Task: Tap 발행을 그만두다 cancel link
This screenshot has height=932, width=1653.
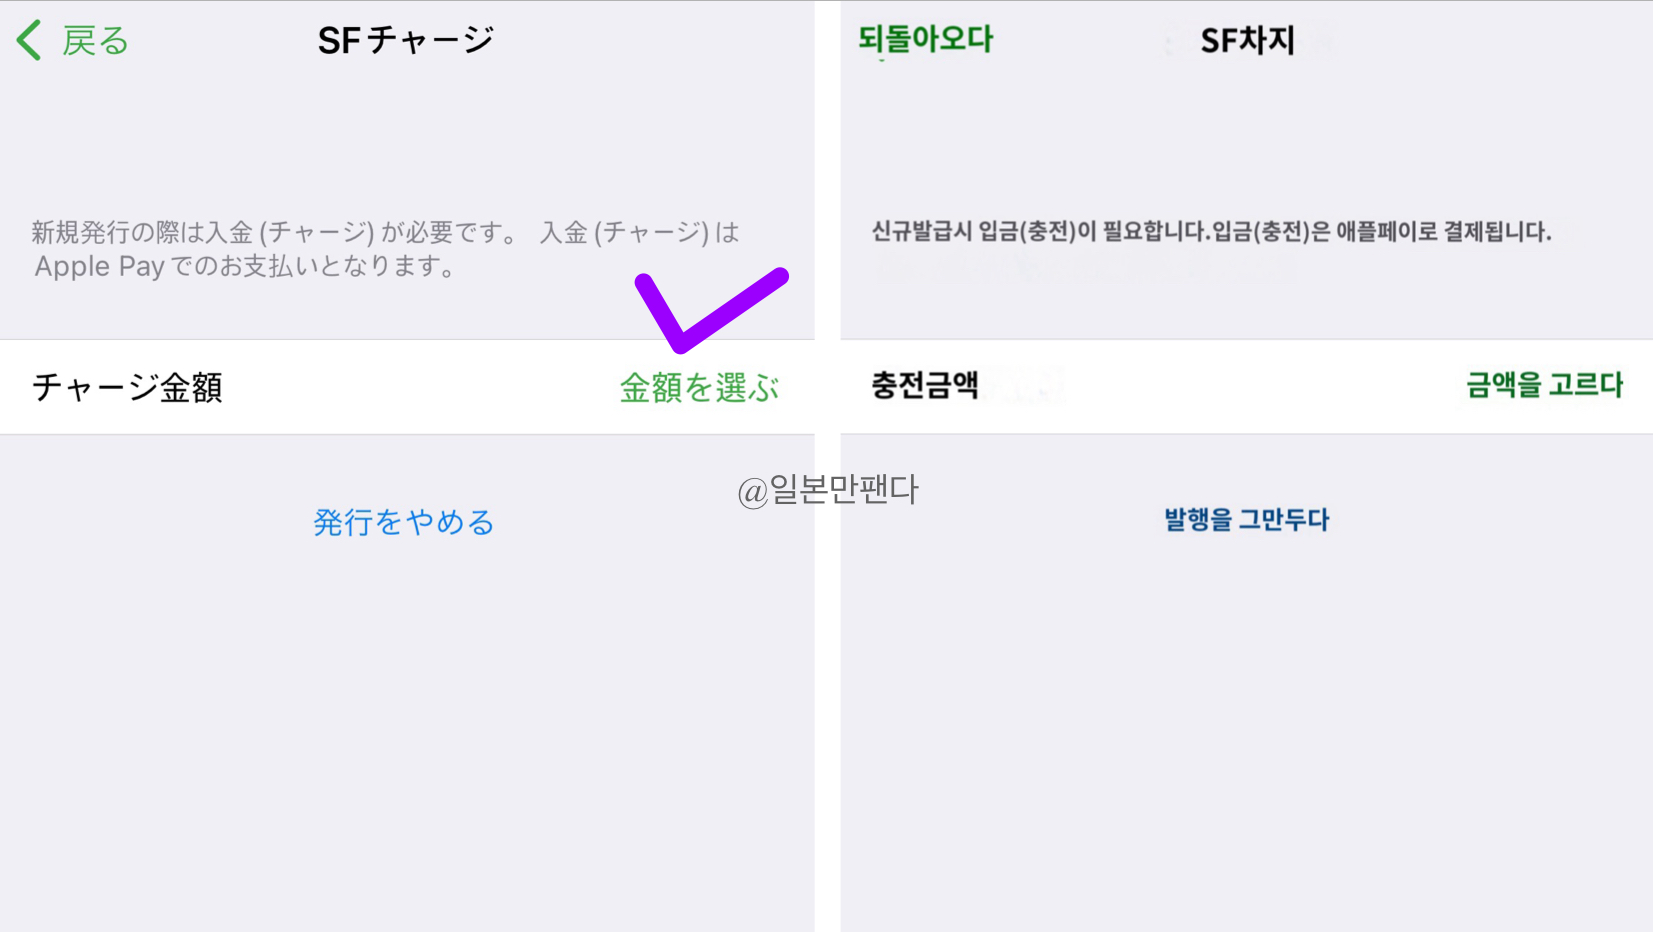Action: [1245, 519]
